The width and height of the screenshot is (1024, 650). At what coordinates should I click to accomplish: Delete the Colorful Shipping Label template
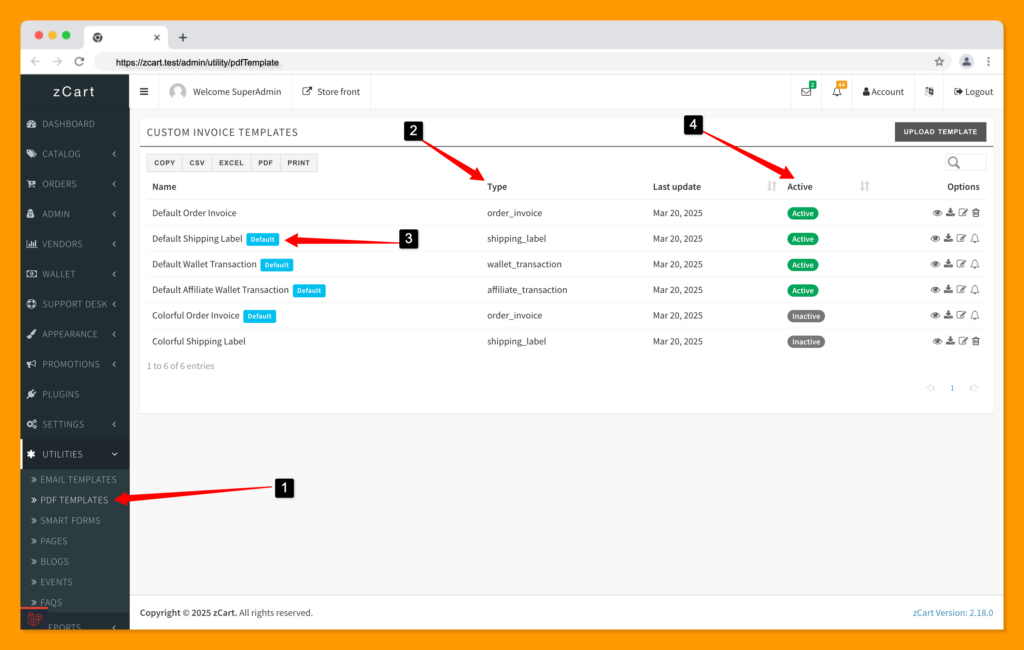coord(976,342)
